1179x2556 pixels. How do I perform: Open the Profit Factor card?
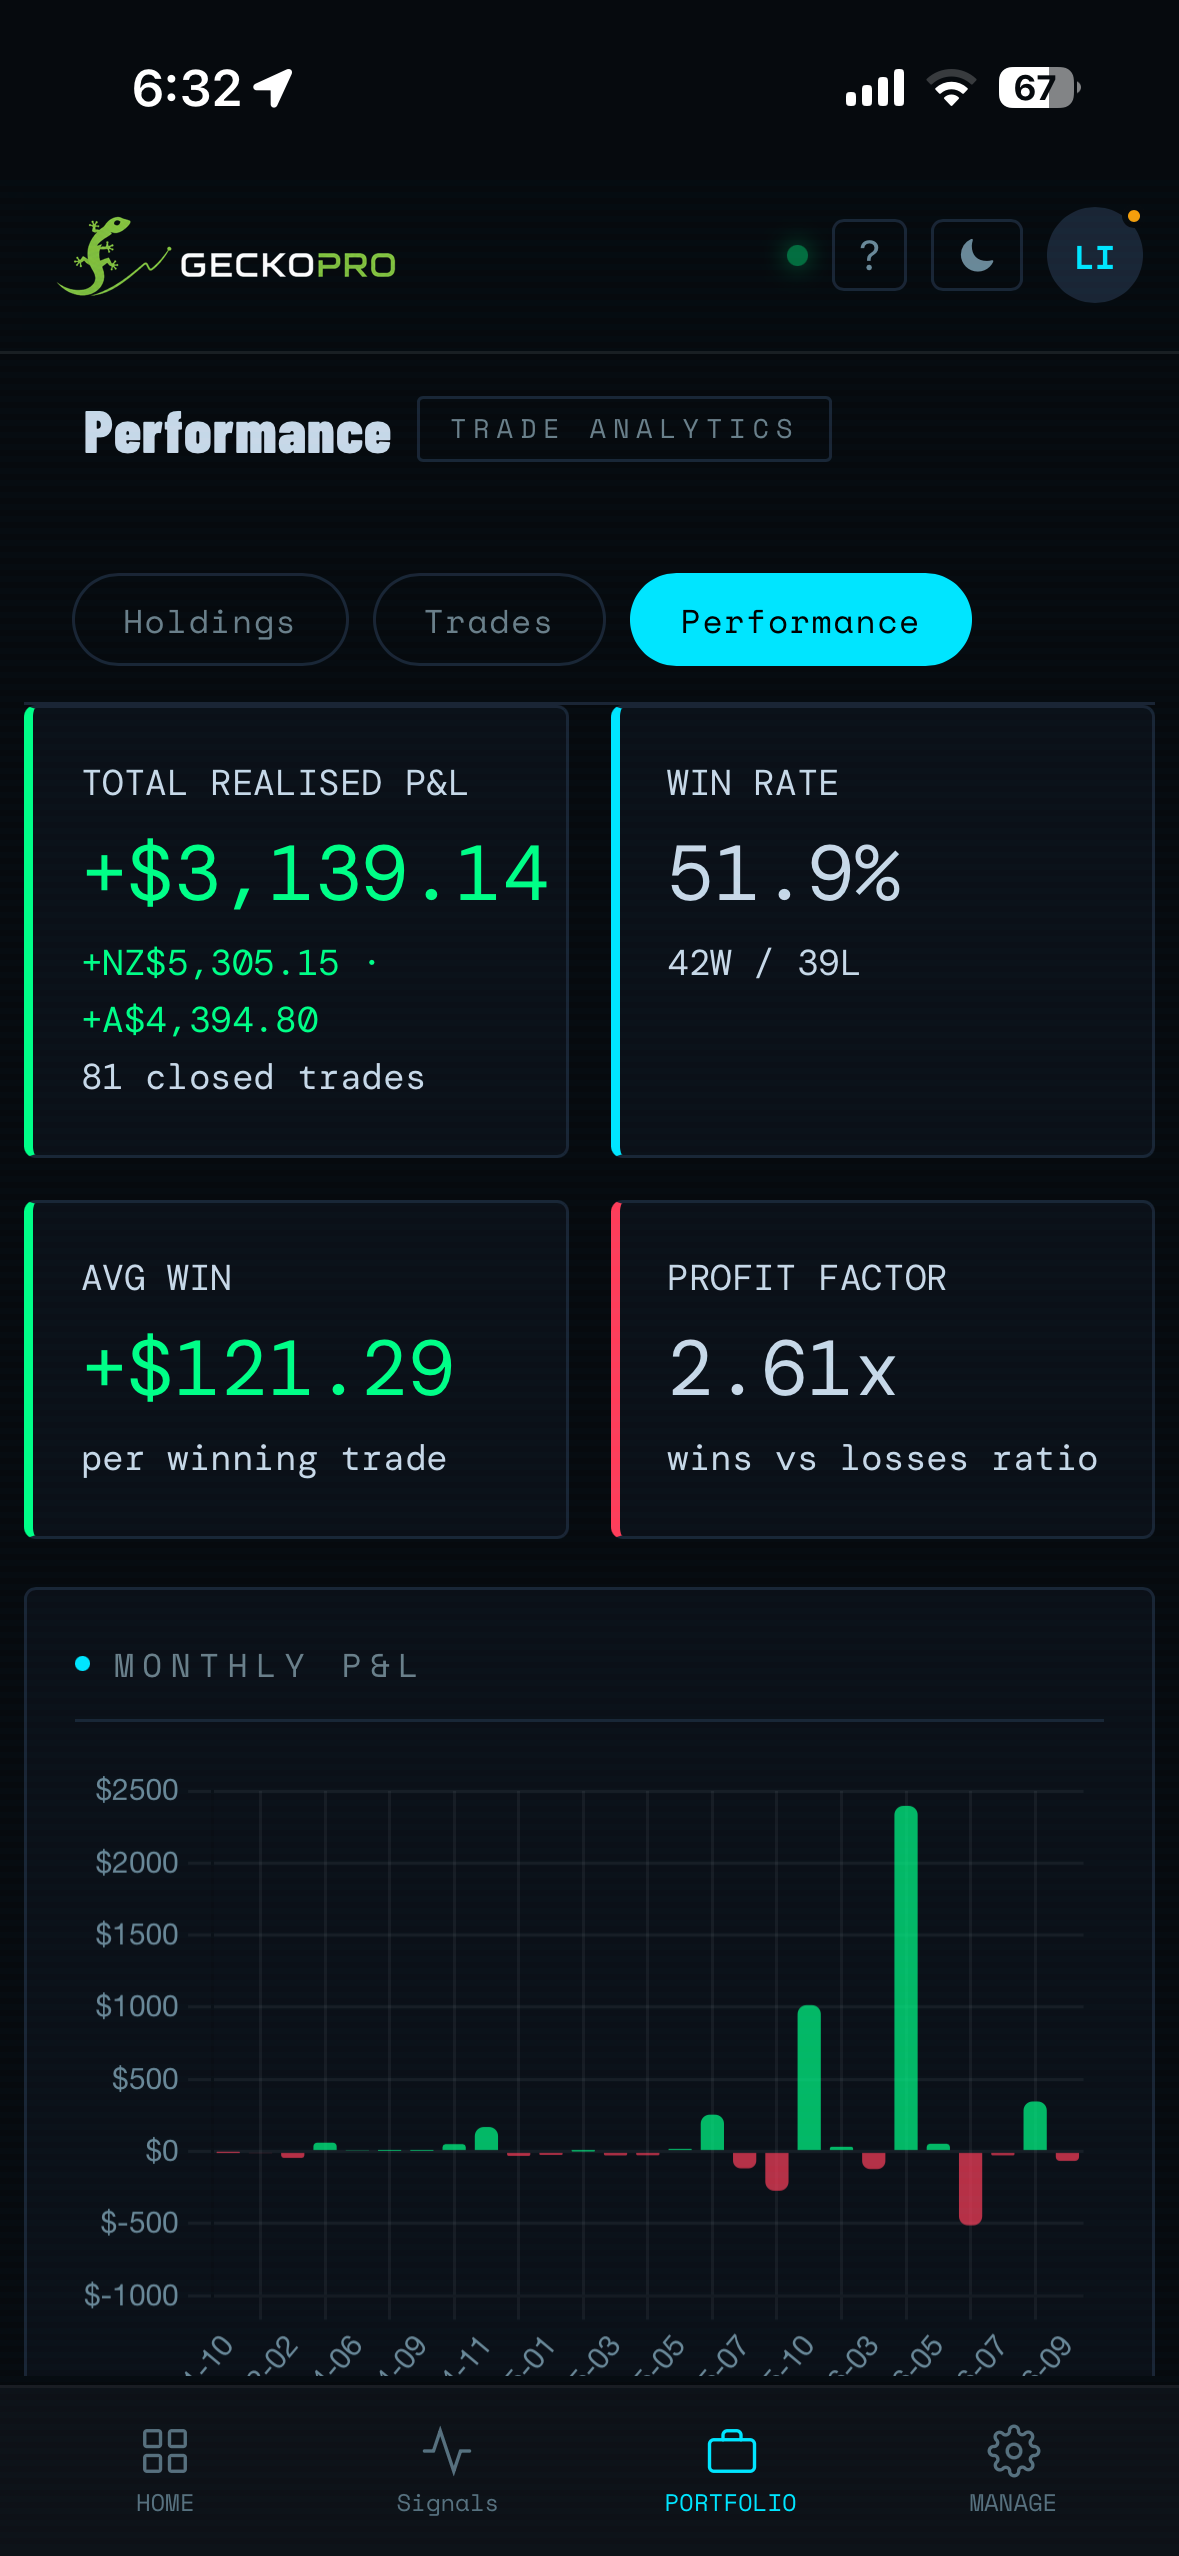(883, 1369)
